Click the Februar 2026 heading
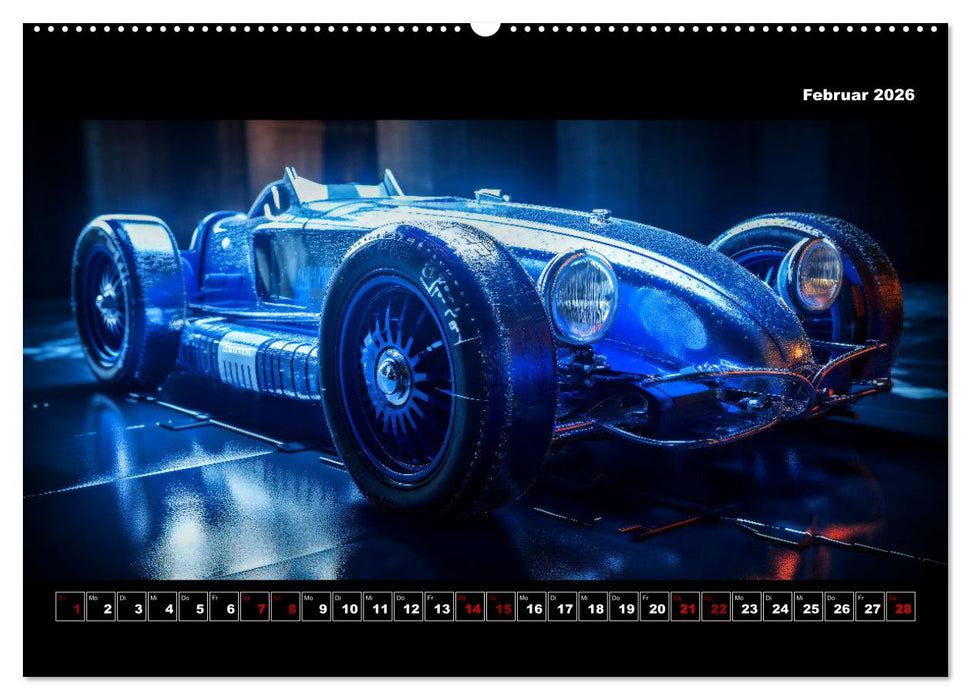The width and height of the screenshot is (971, 700). pyautogui.click(x=857, y=95)
